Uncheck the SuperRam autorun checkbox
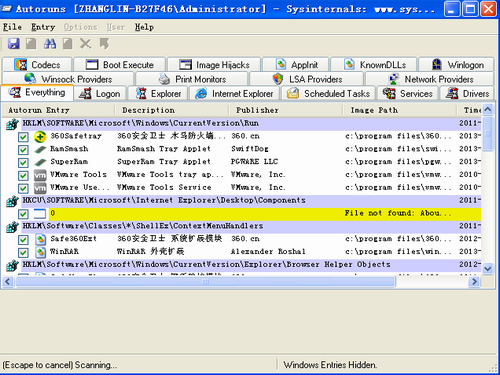The width and height of the screenshot is (500, 375). (23, 163)
